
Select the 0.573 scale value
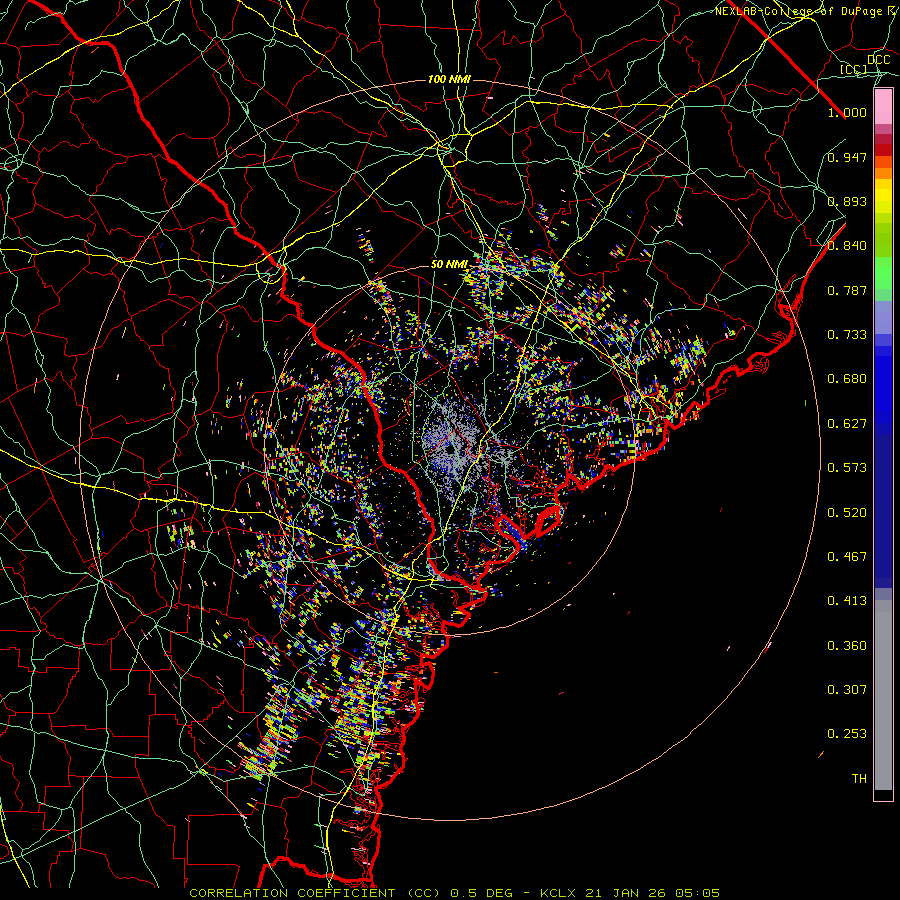(x=847, y=468)
